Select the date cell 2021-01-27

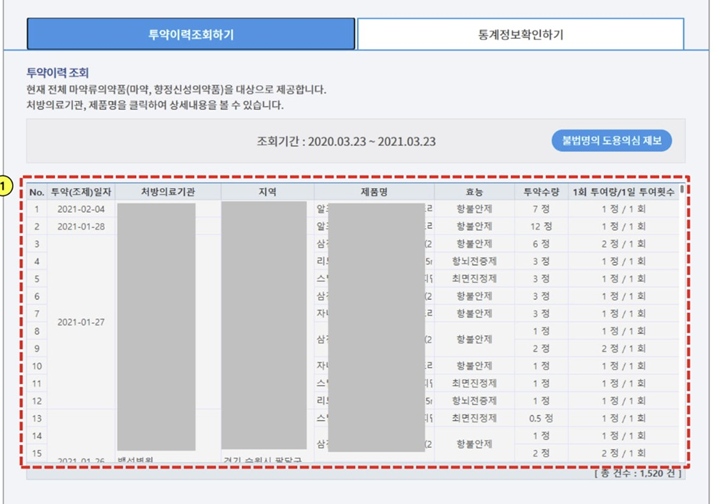[81, 322]
